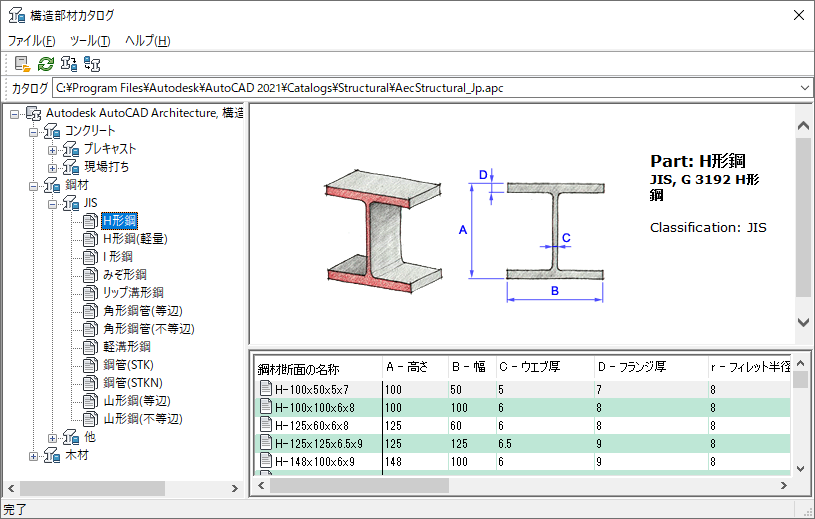This screenshot has width=815, height=519.
Task: Expand the プレキャスト tree node
Action: click(x=52, y=150)
